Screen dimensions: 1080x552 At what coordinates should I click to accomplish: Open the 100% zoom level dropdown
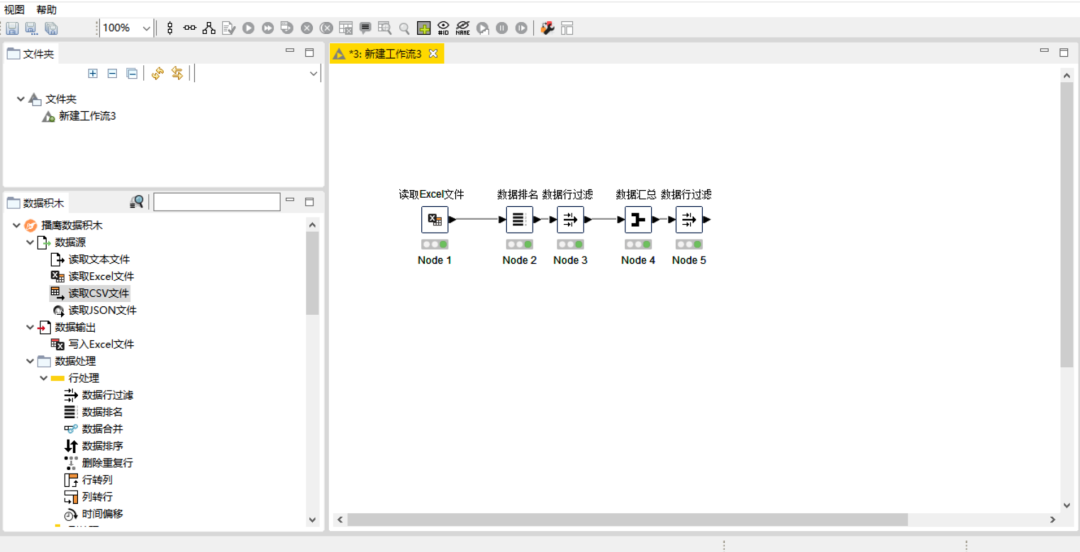pyautogui.click(x=146, y=28)
